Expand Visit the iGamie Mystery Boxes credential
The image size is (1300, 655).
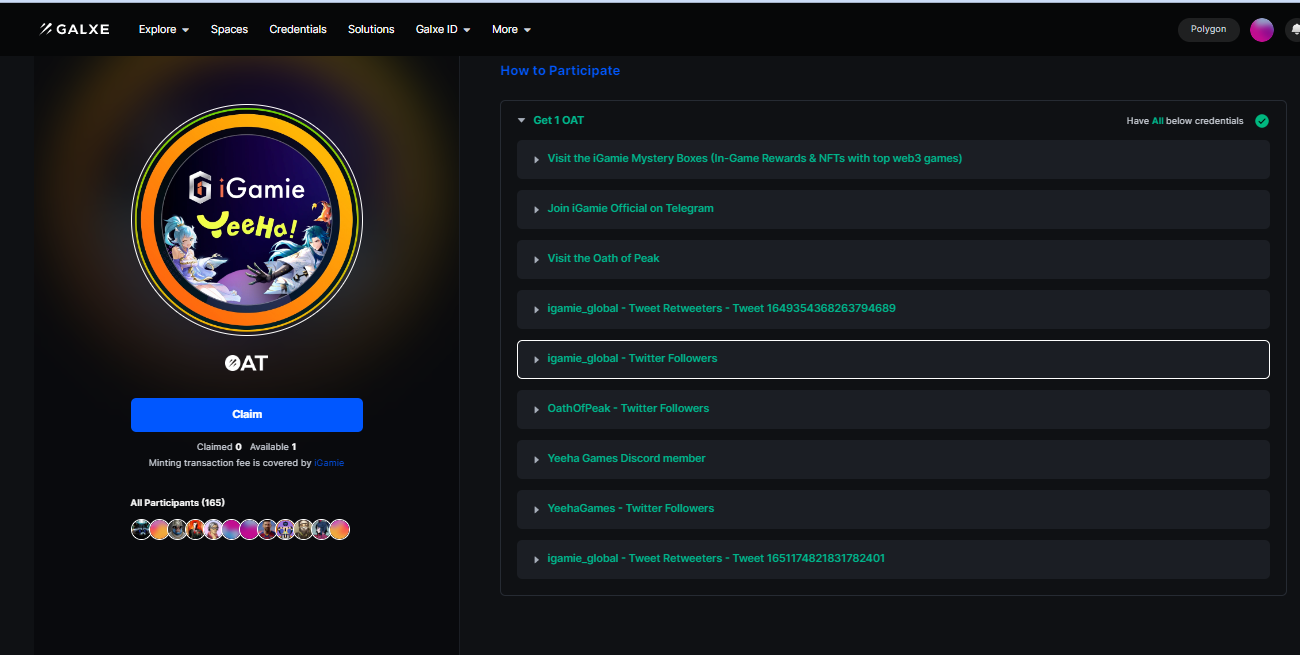893,159
